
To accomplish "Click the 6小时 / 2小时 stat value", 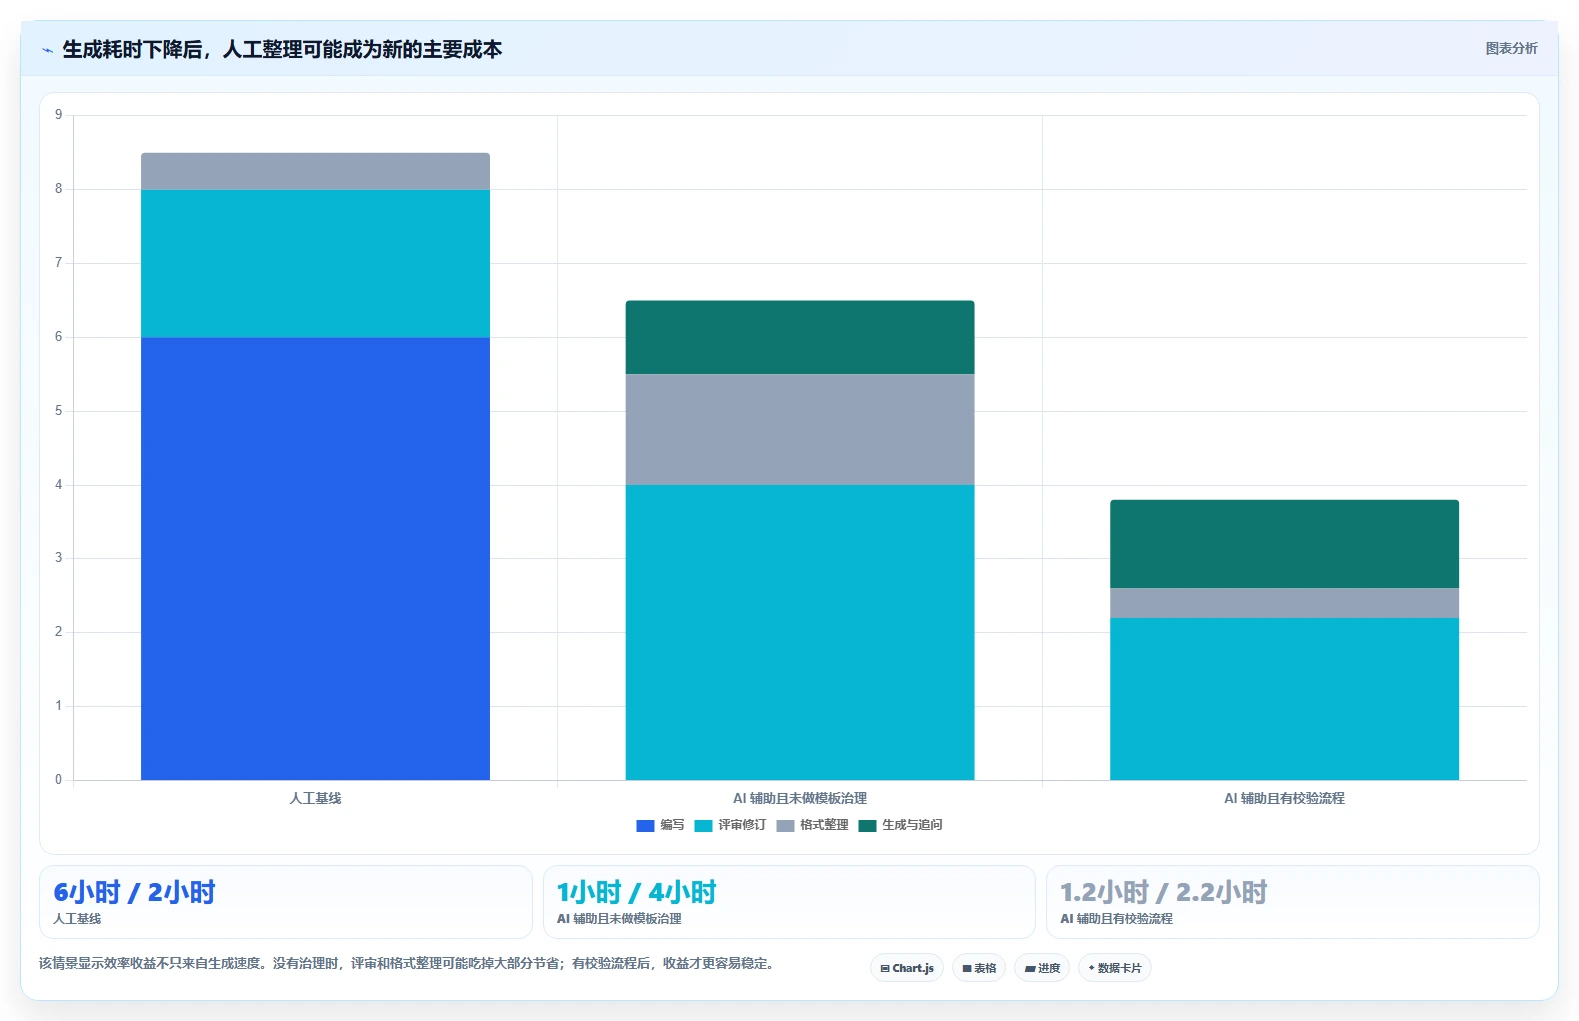I will 134,892.
